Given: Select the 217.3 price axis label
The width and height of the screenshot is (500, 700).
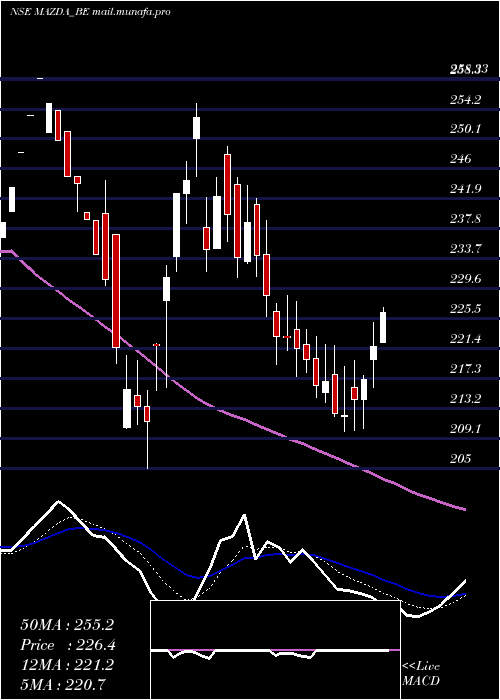Looking at the screenshot, I should (465, 369).
